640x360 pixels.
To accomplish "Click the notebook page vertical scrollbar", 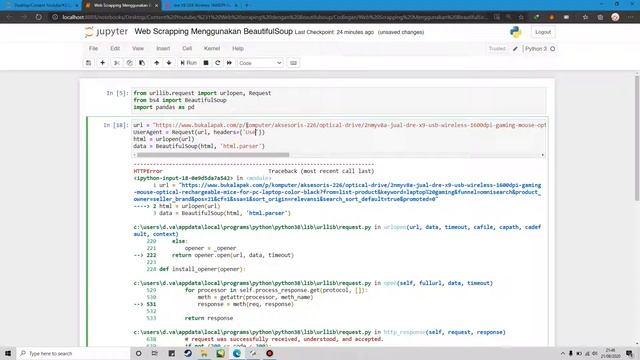I will click(637, 138).
